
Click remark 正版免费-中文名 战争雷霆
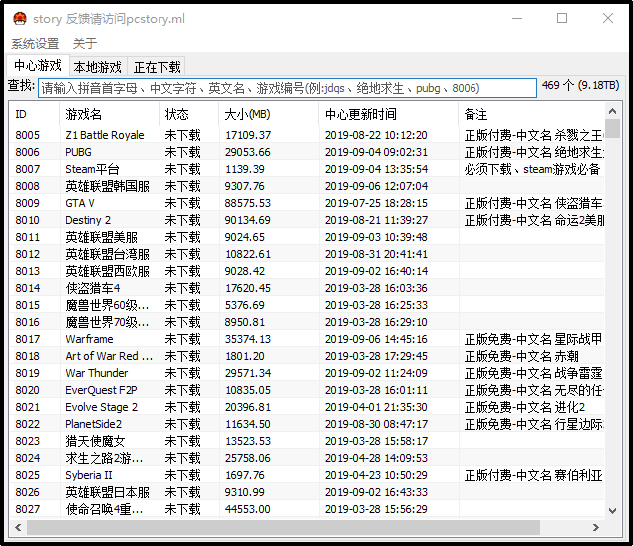click(x=533, y=373)
